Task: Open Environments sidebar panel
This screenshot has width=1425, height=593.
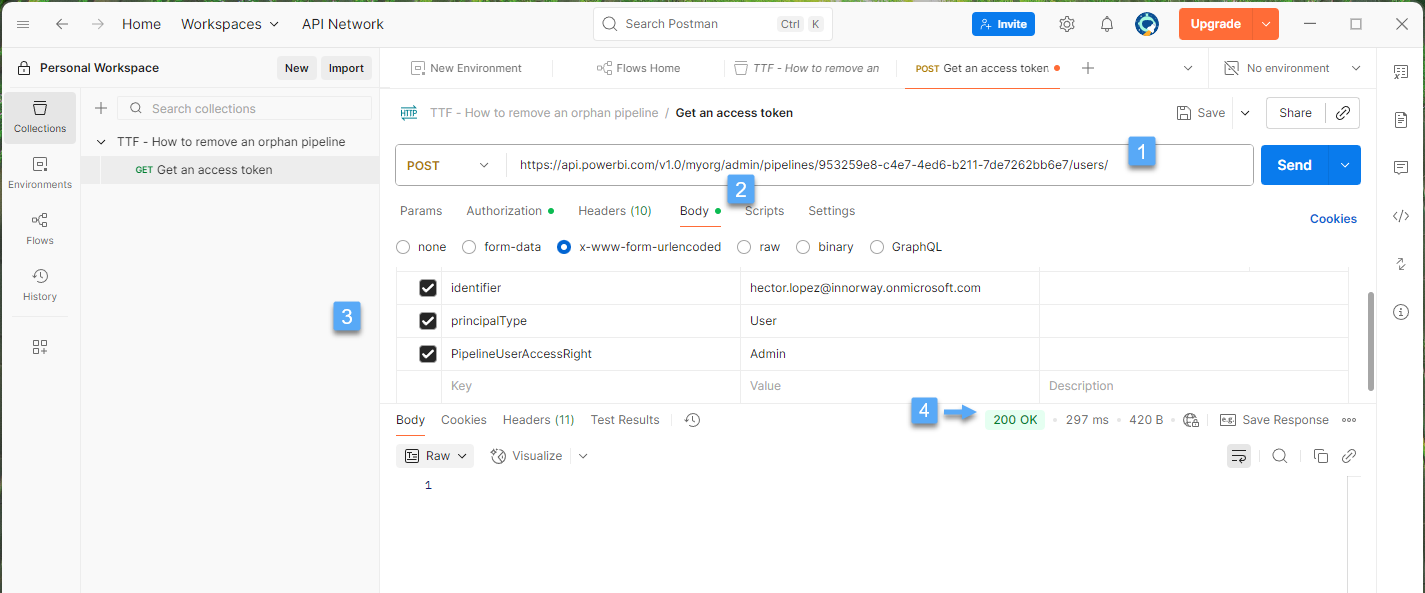Action: tap(40, 173)
